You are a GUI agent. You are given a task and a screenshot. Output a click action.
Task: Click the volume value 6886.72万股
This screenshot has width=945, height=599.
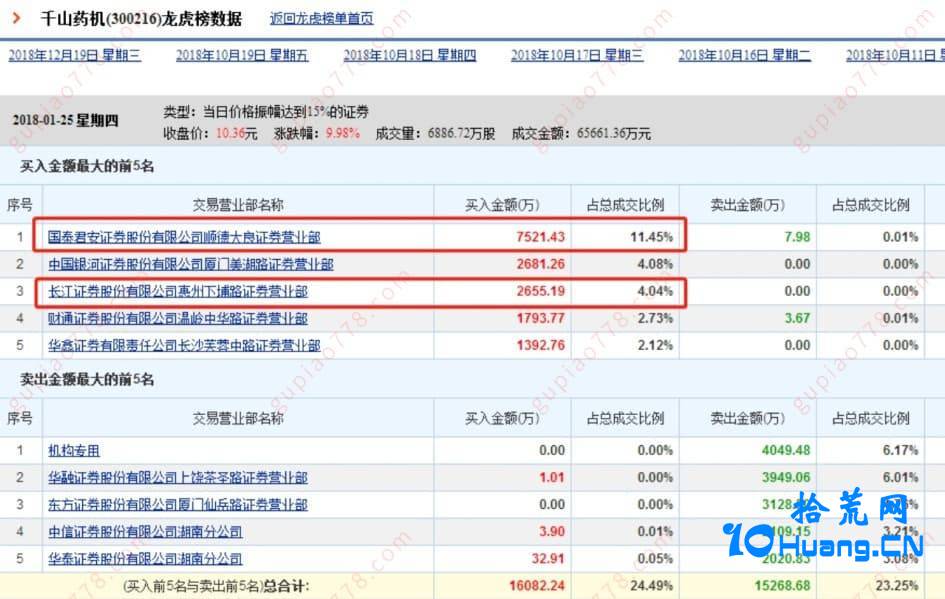pos(461,133)
